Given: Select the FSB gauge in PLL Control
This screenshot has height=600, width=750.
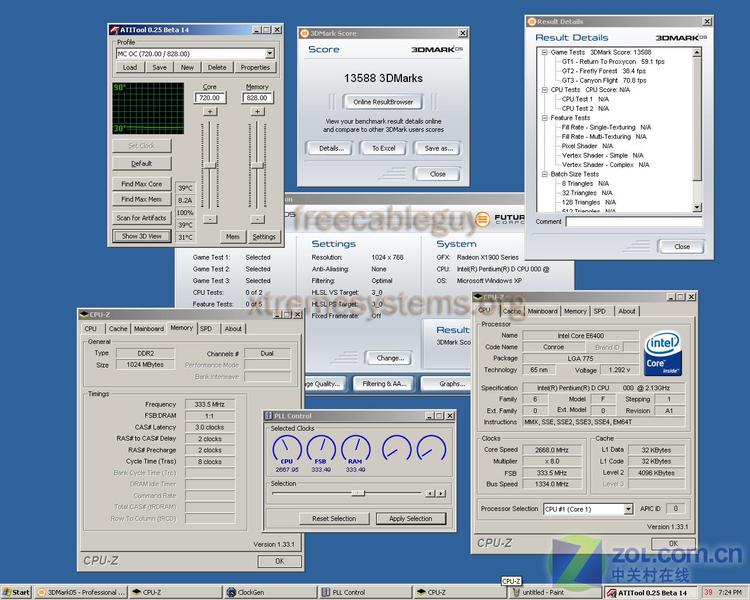Looking at the screenshot, I should pyautogui.click(x=321, y=450).
